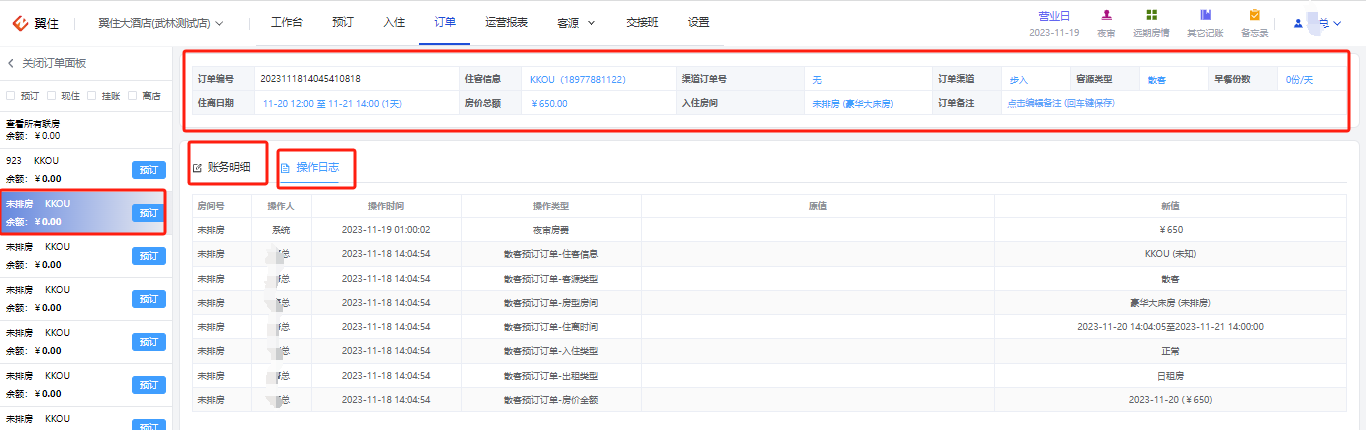Switch to the 账务明细 tab
The image size is (1366, 430).
coord(222,167)
